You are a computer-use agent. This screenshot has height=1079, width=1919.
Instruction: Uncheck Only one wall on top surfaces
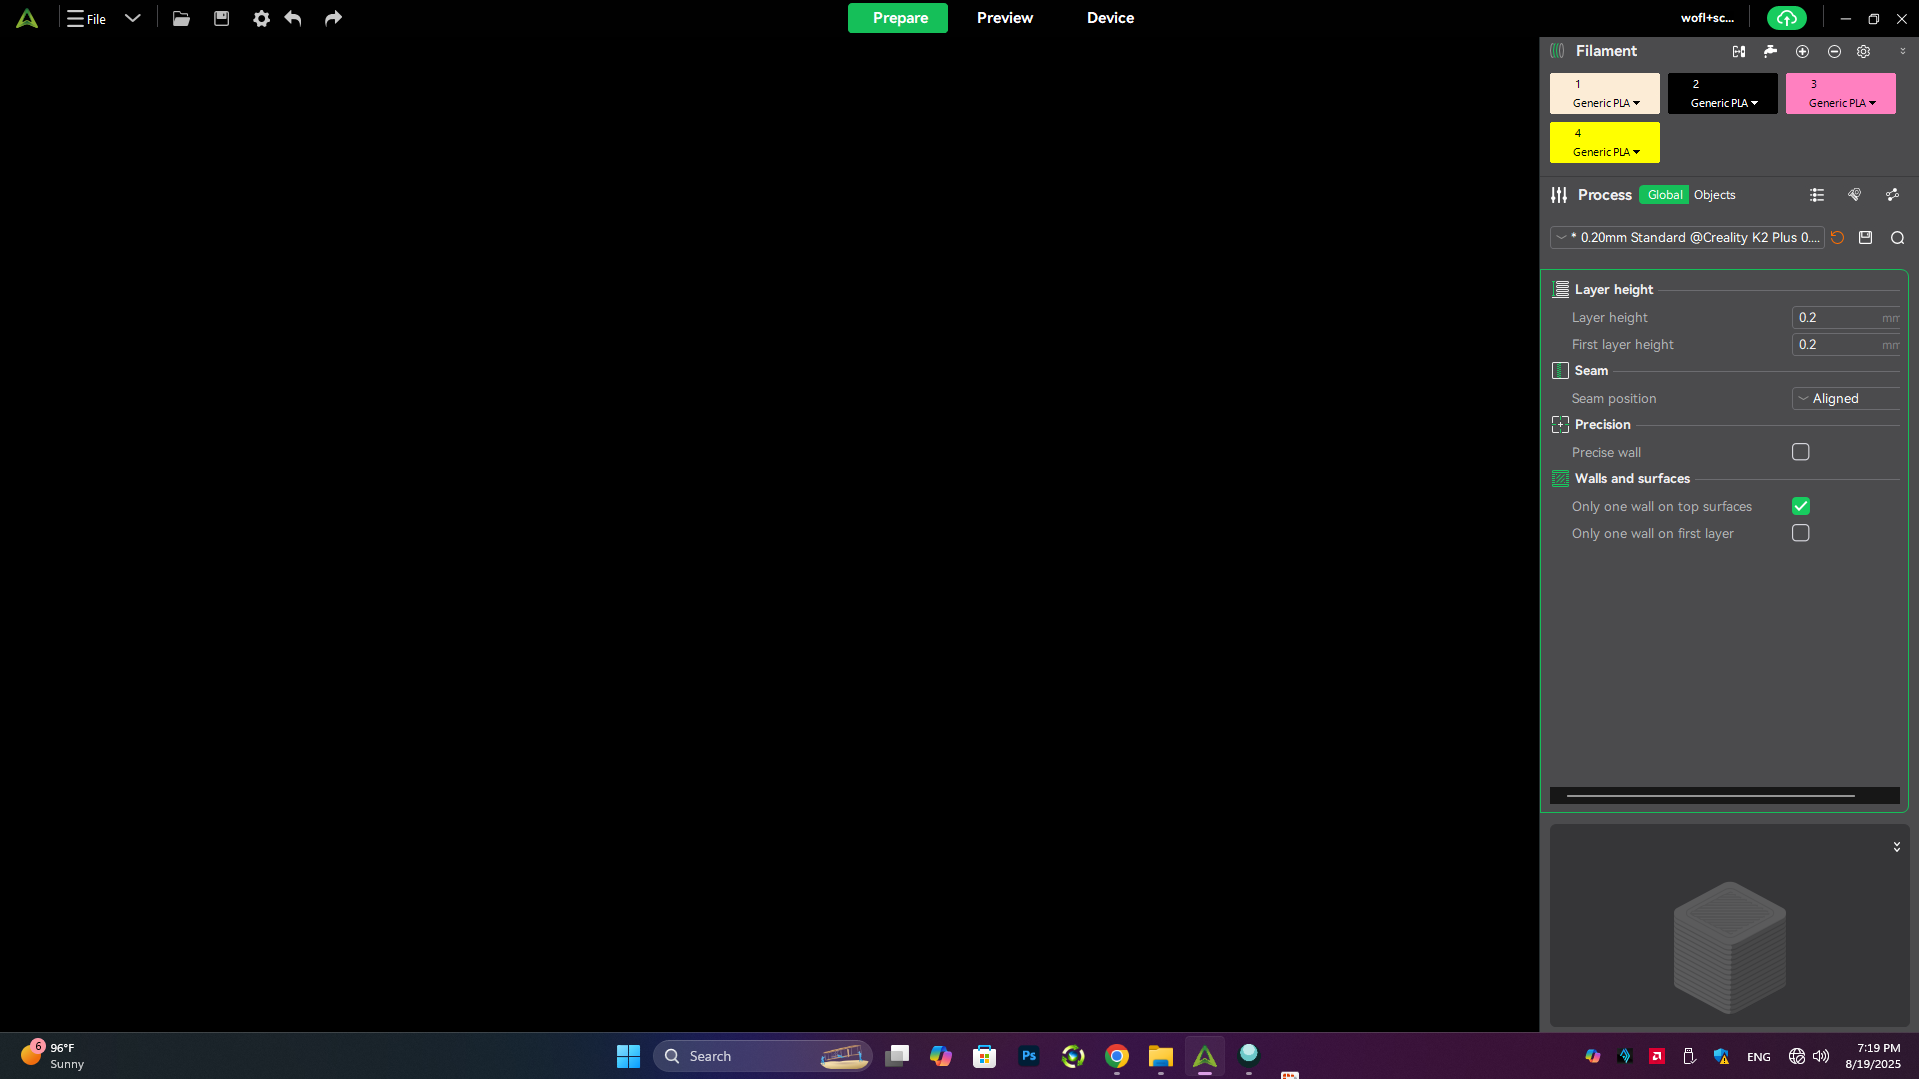pos(1801,506)
